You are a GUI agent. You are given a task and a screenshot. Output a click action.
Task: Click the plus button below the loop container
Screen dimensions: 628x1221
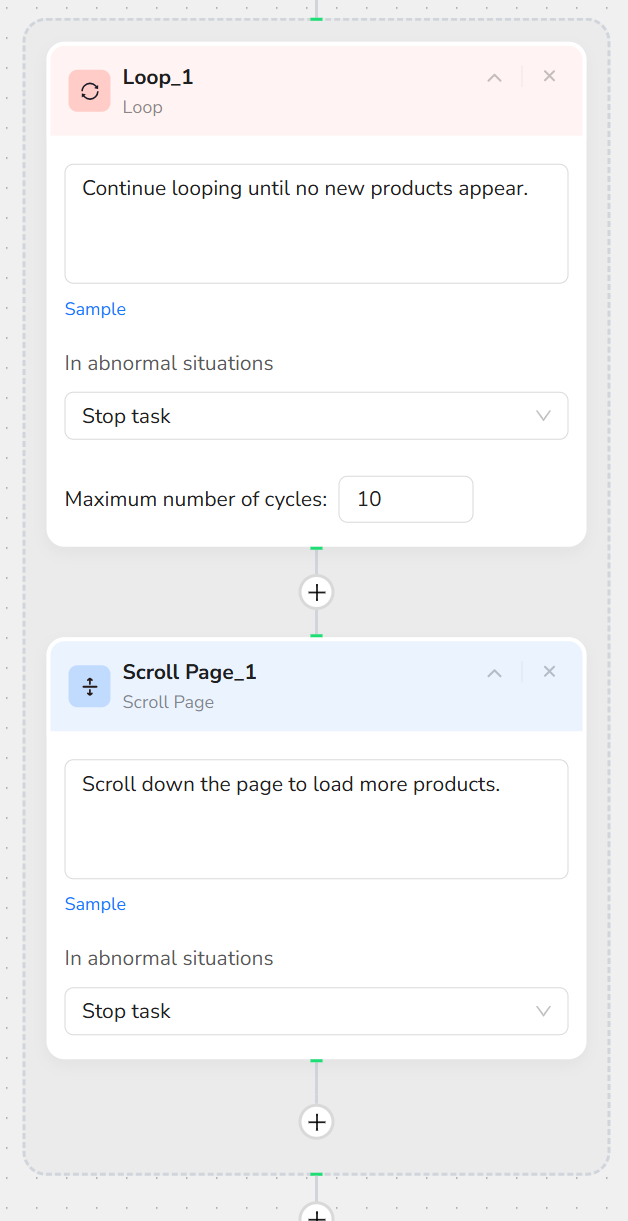[316, 1214]
